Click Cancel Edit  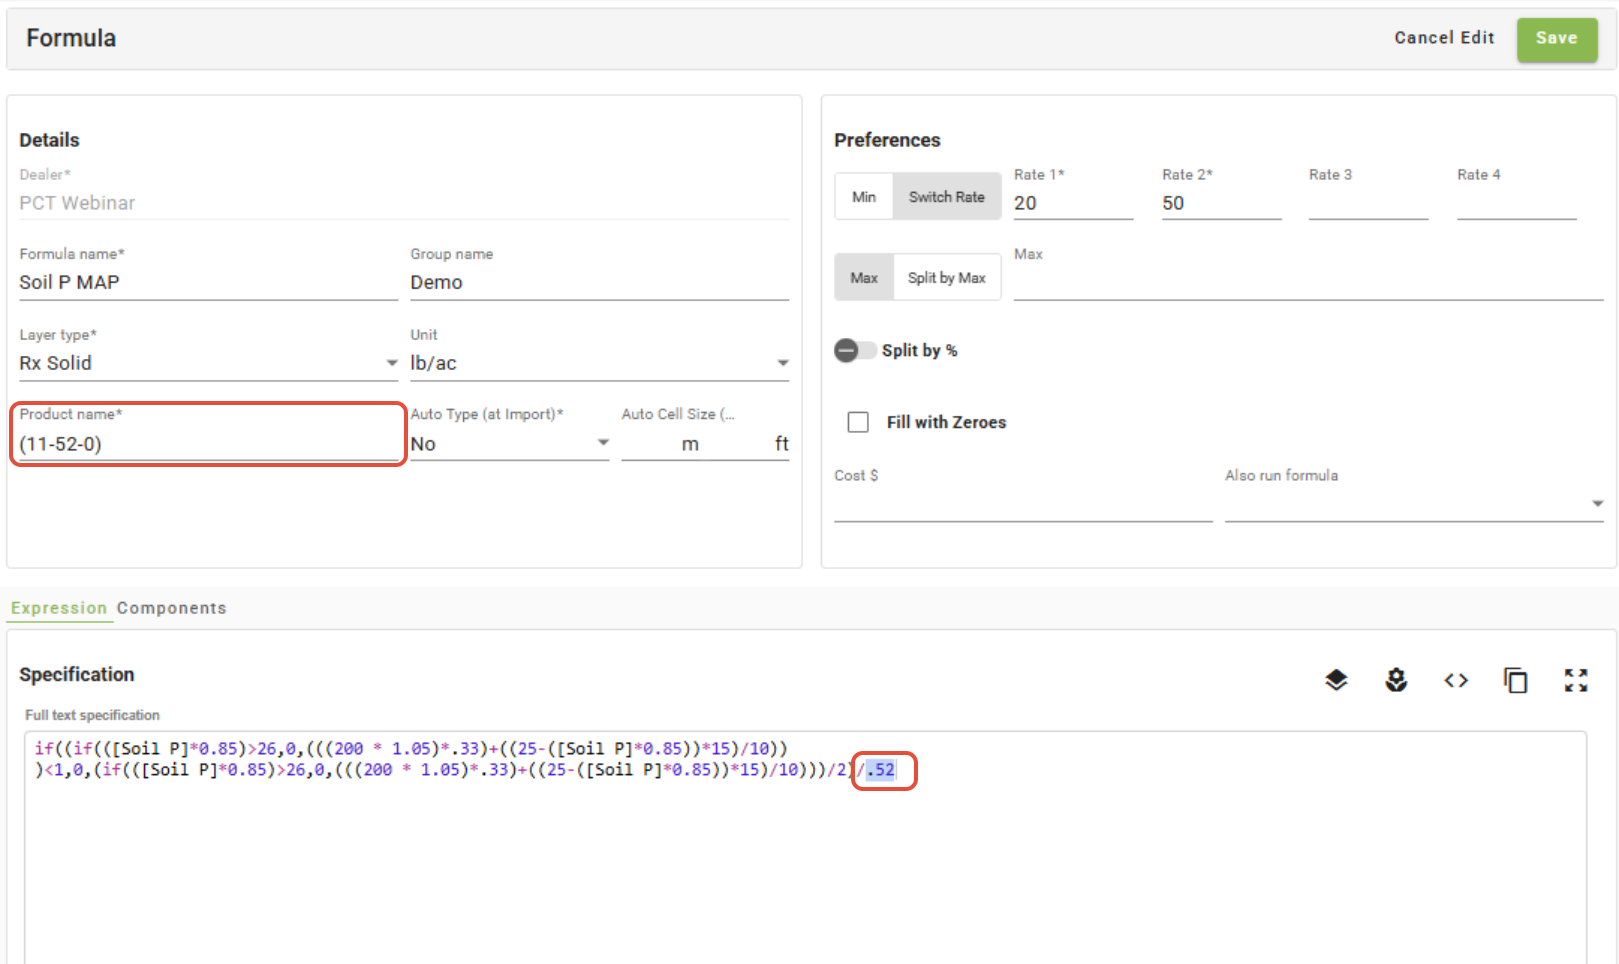click(1444, 38)
